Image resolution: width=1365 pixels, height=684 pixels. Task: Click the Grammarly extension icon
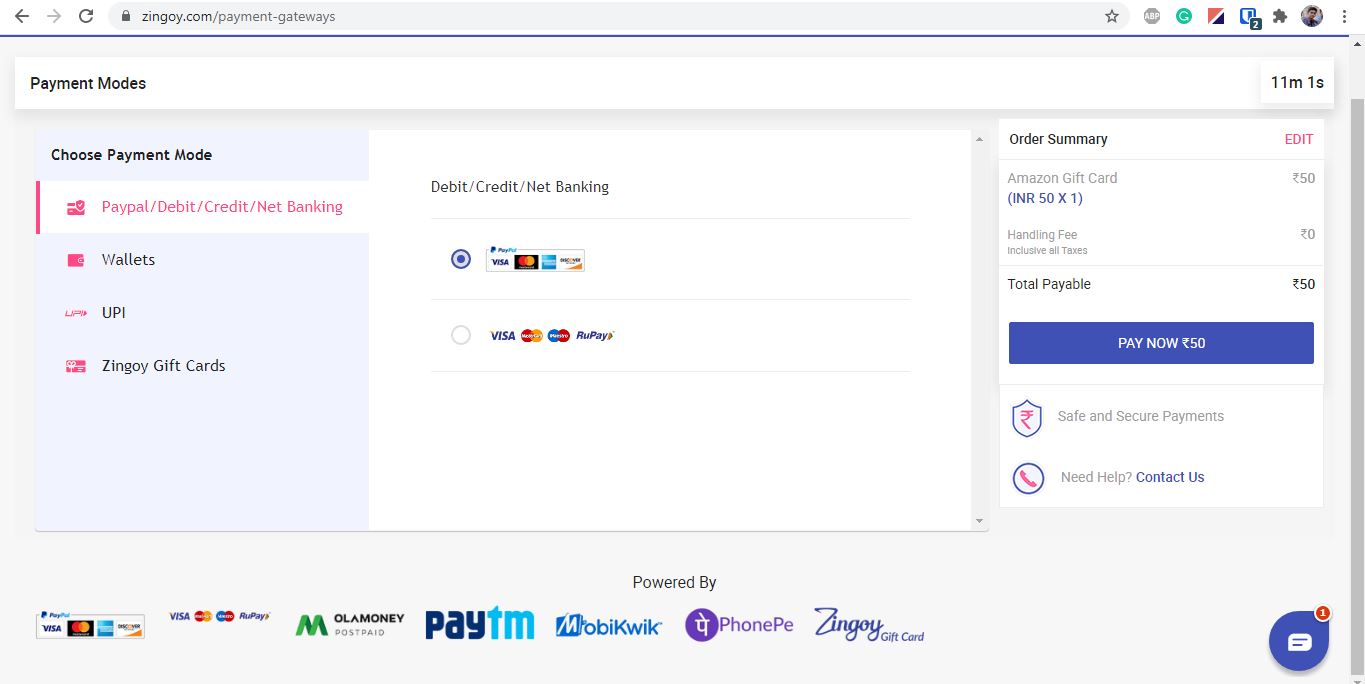(x=1183, y=16)
